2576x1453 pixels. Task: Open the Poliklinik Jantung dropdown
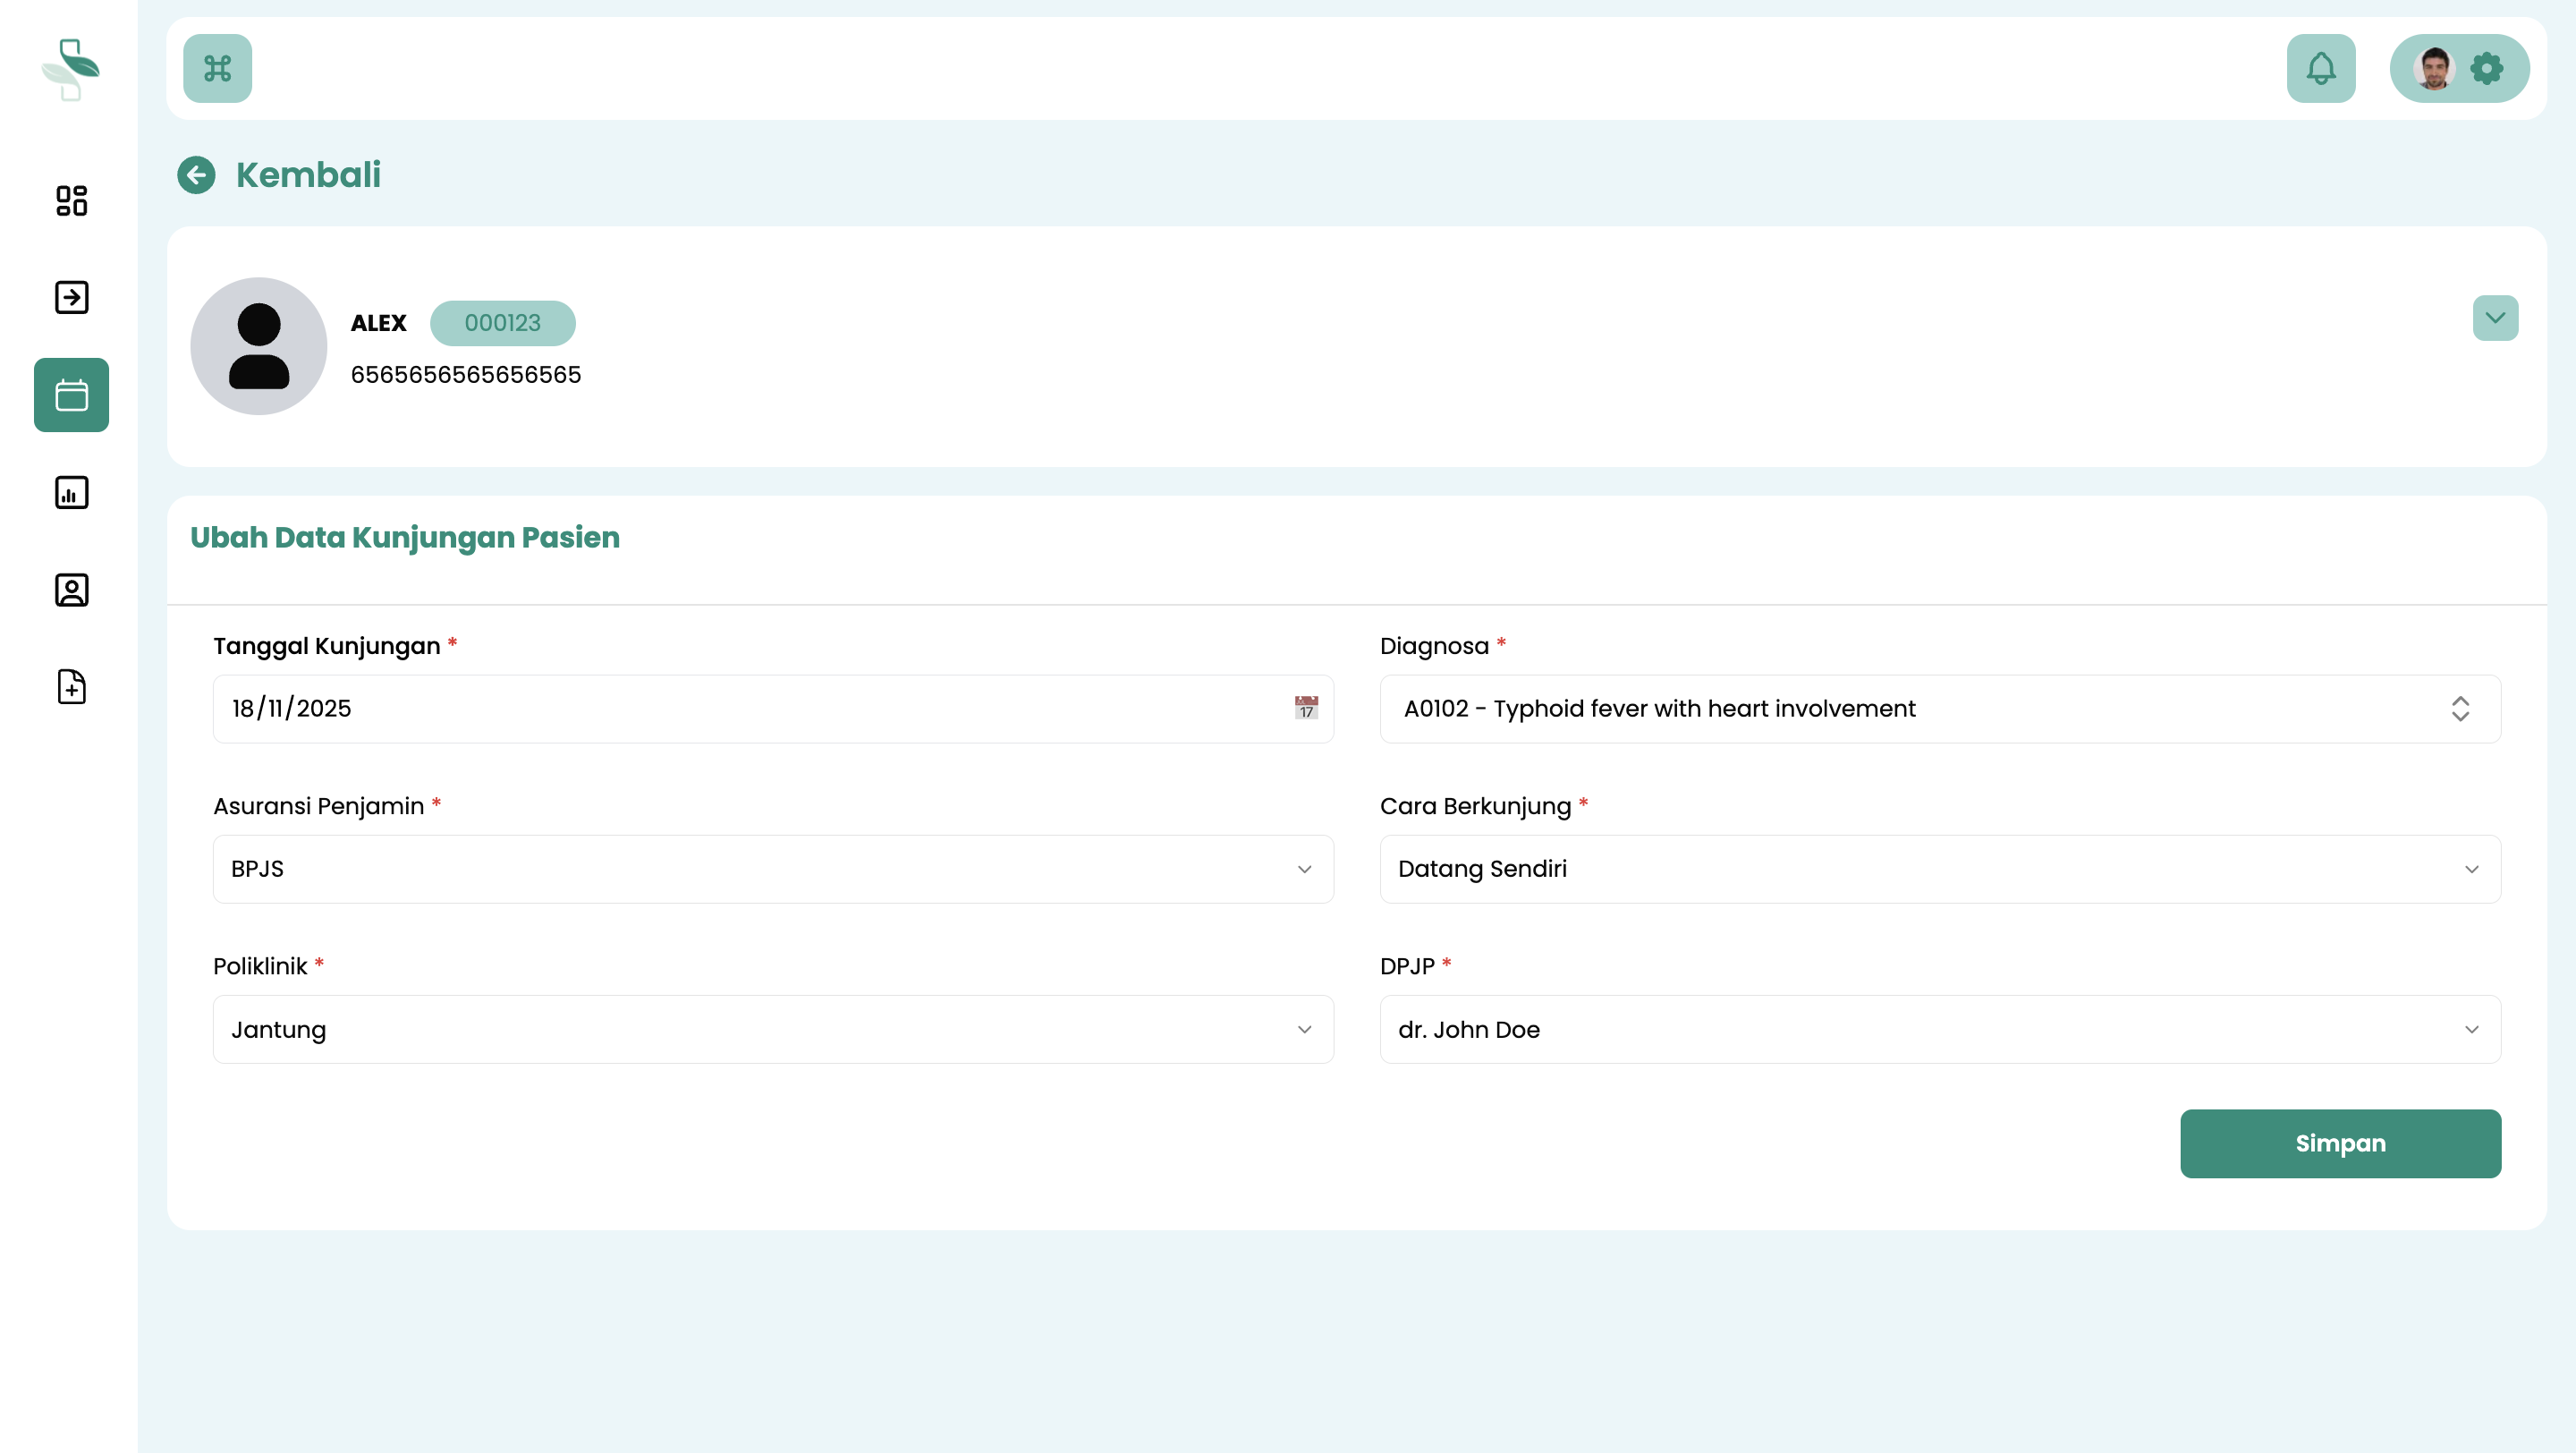click(772, 1029)
